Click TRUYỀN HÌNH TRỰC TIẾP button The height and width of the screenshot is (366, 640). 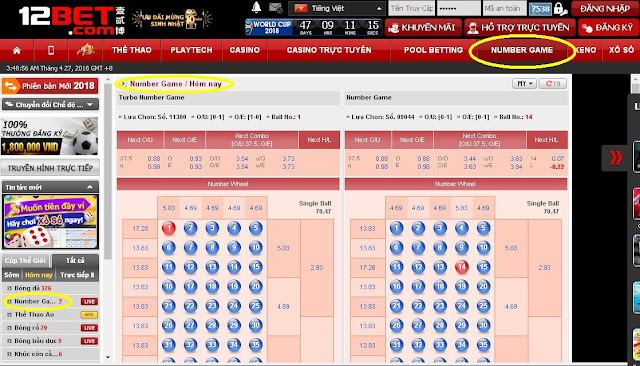(50, 168)
